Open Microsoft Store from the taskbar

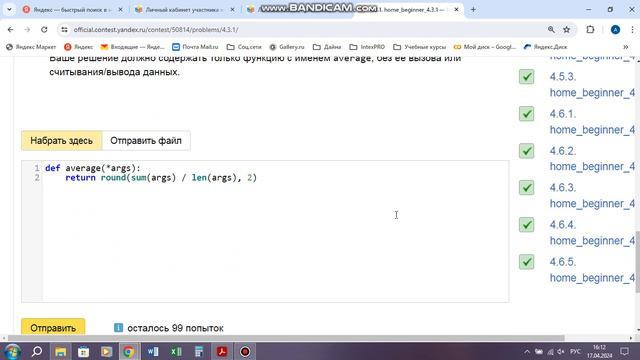click(x=83, y=351)
